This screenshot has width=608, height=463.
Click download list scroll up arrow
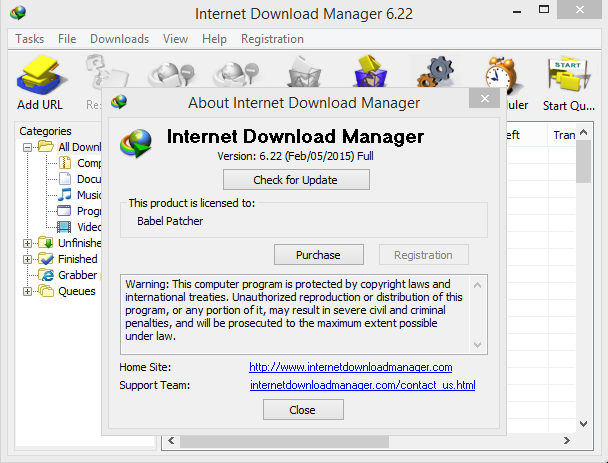click(584, 133)
